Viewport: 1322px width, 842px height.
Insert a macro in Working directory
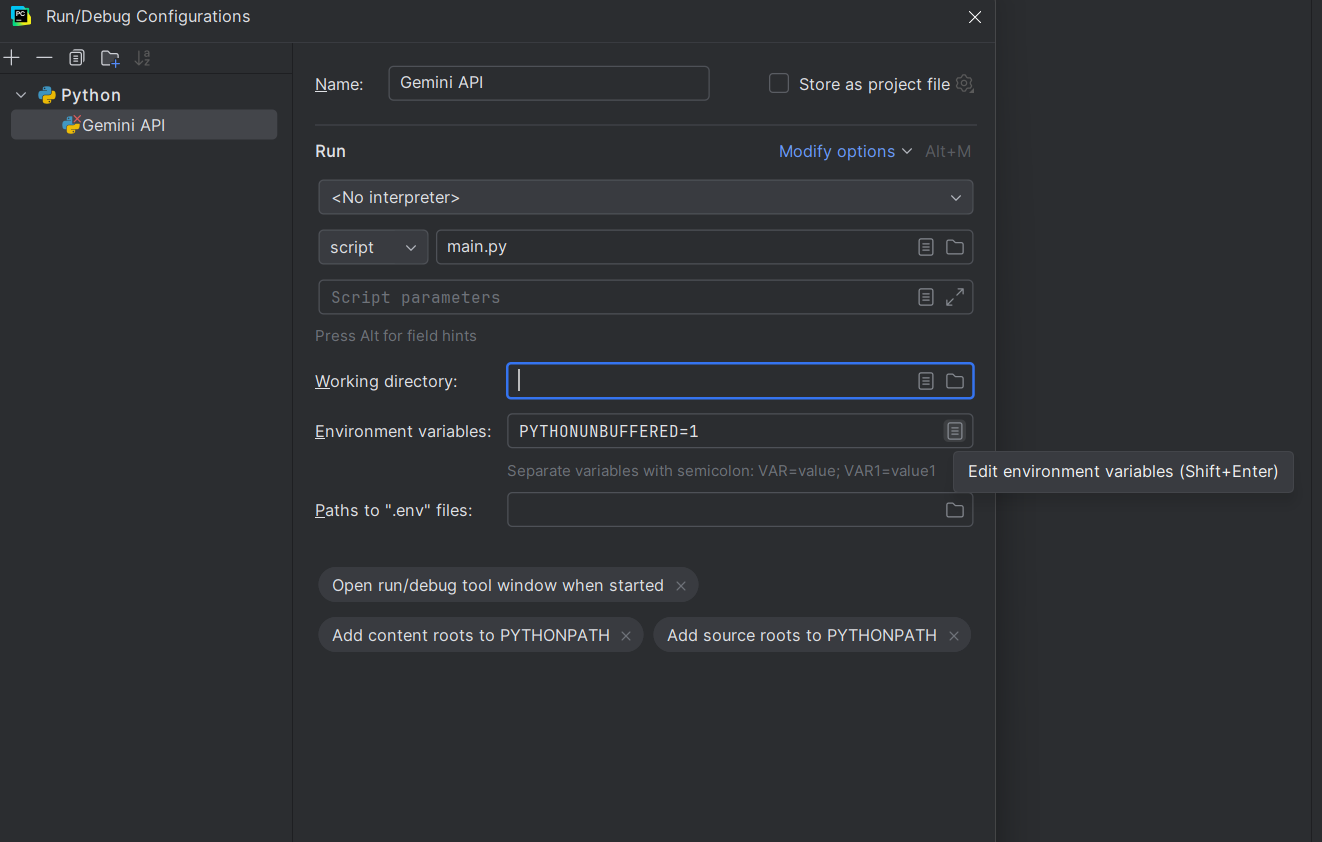pyautogui.click(x=926, y=381)
